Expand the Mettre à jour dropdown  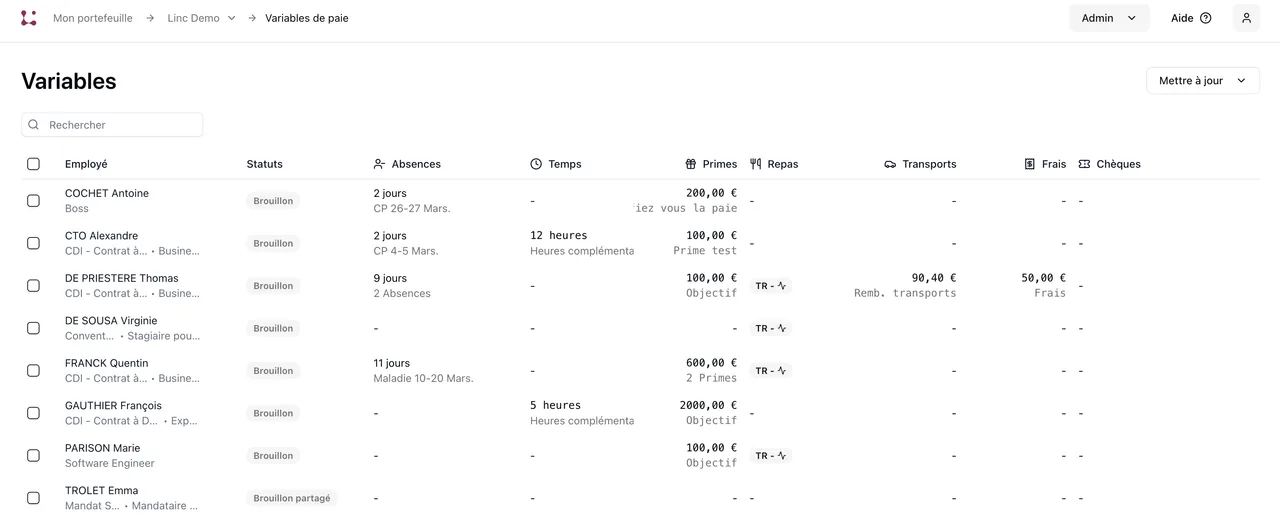[x=1203, y=81]
